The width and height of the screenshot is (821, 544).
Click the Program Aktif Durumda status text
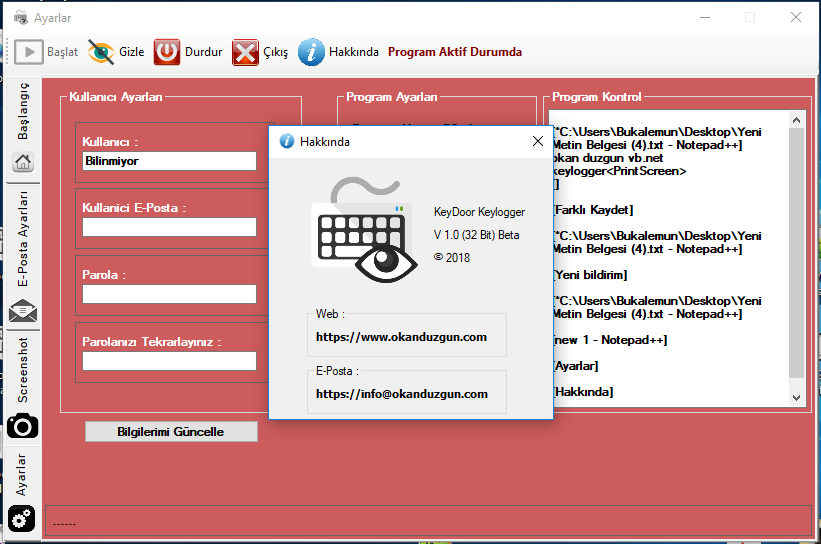pos(454,52)
